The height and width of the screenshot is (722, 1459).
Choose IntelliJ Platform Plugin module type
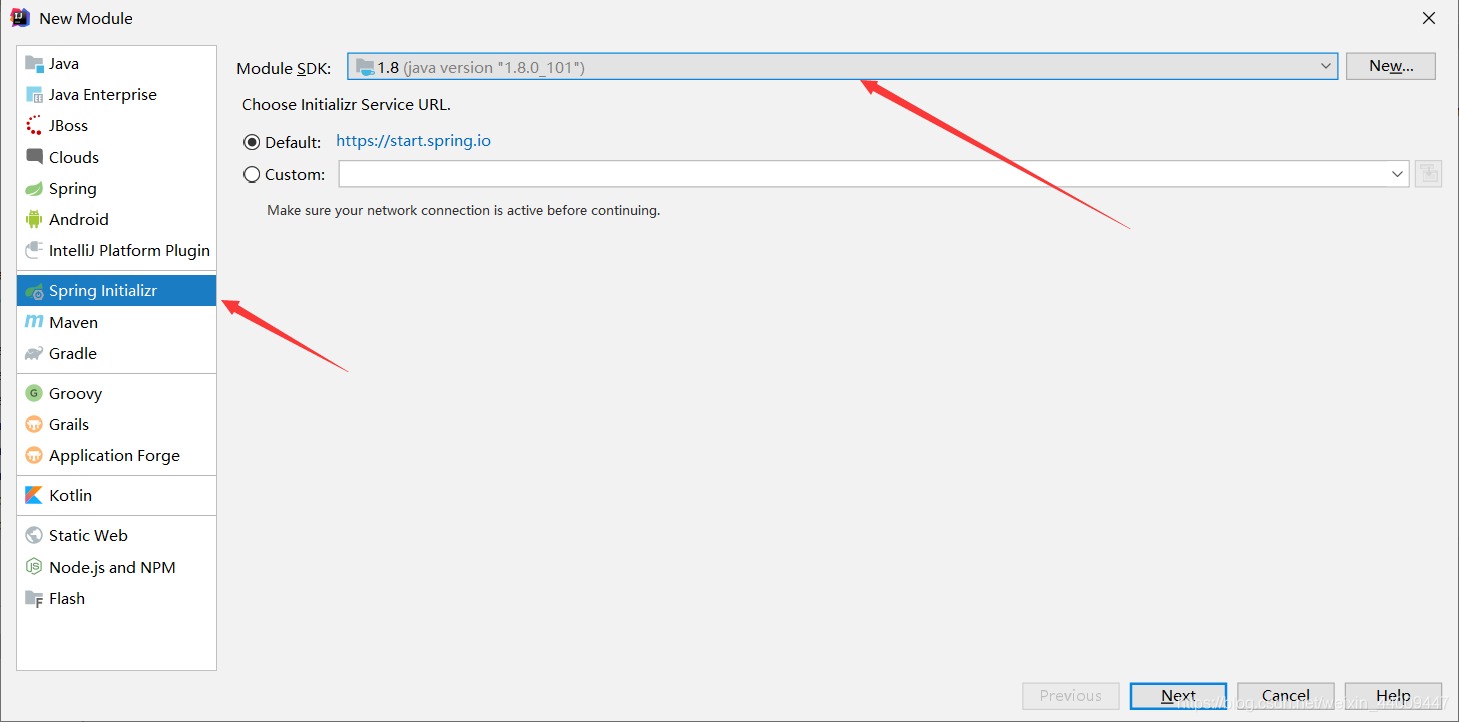(x=116, y=250)
